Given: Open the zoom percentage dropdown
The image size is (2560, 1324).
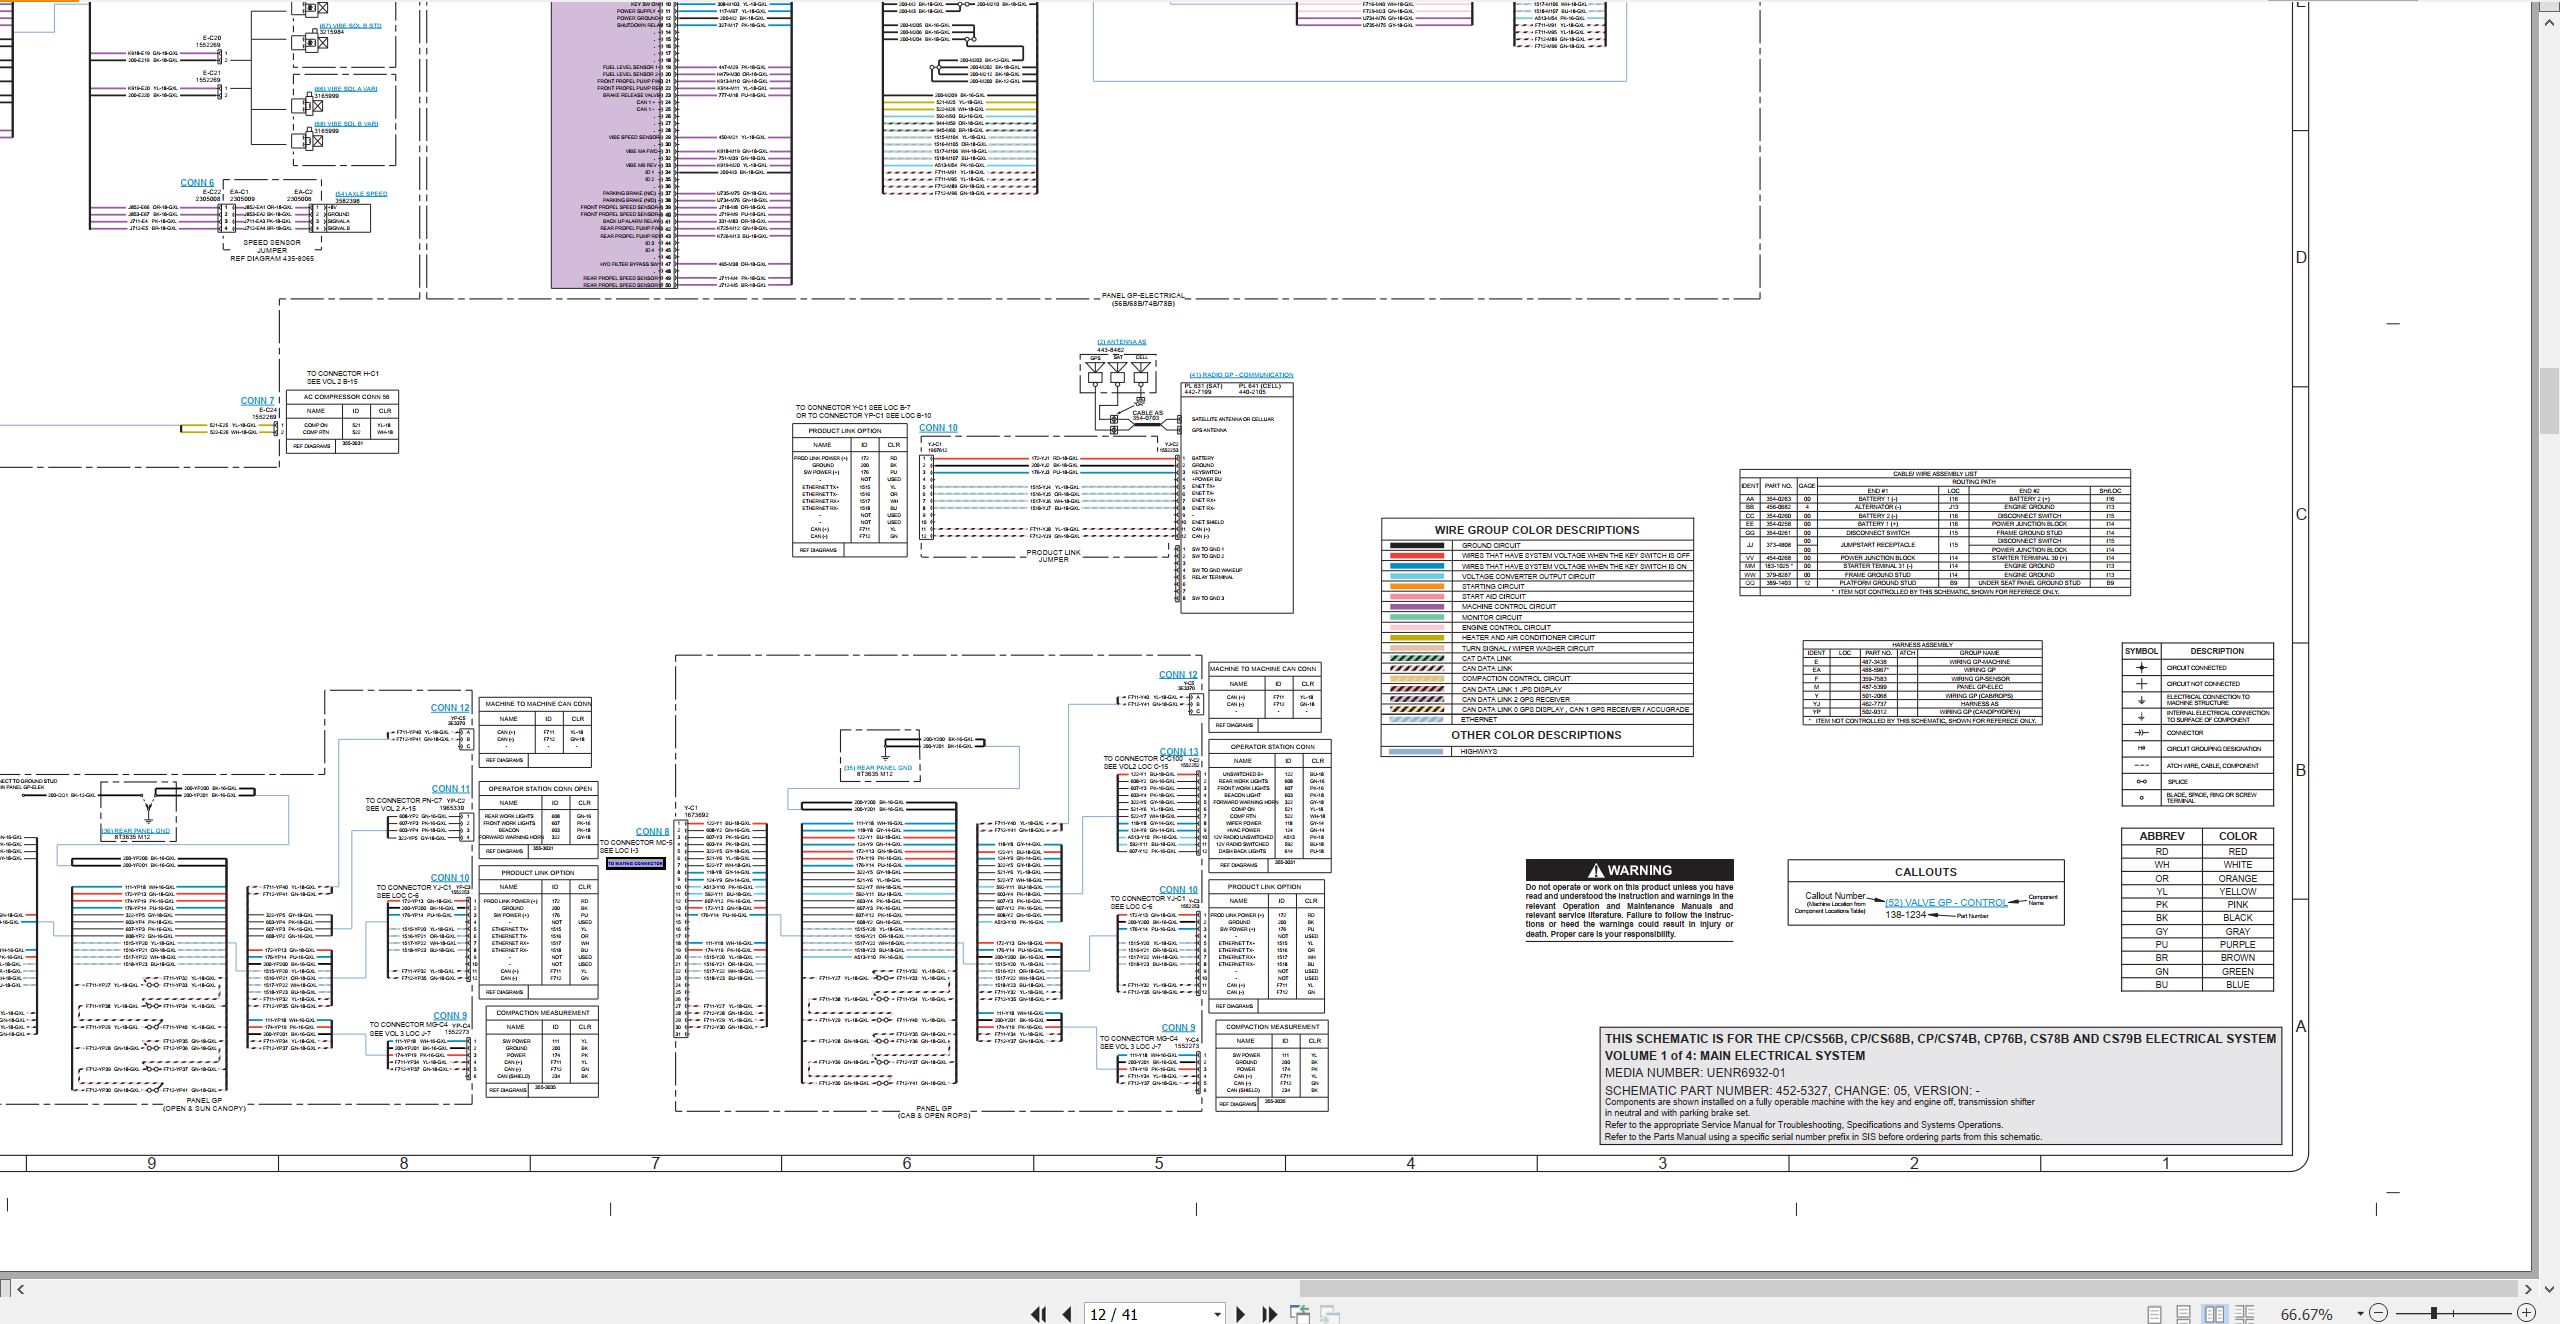Looking at the screenshot, I should click(2360, 1314).
